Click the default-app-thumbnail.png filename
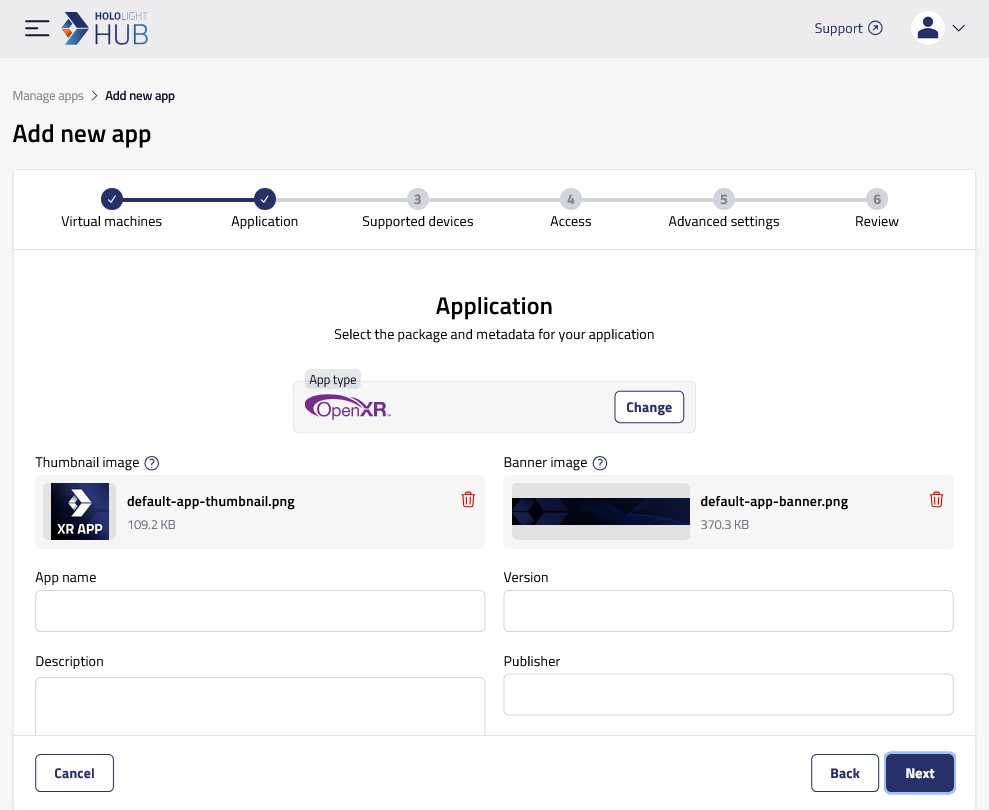The image size is (989, 810). pyautogui.click(x=211, y=502)
